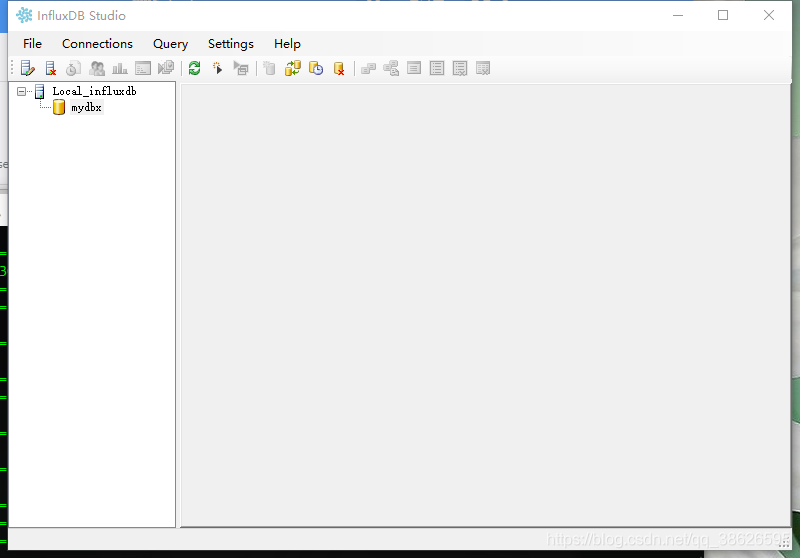Click the greyed create database cylinder icon

pyautogui.click(x=269, y=68)
